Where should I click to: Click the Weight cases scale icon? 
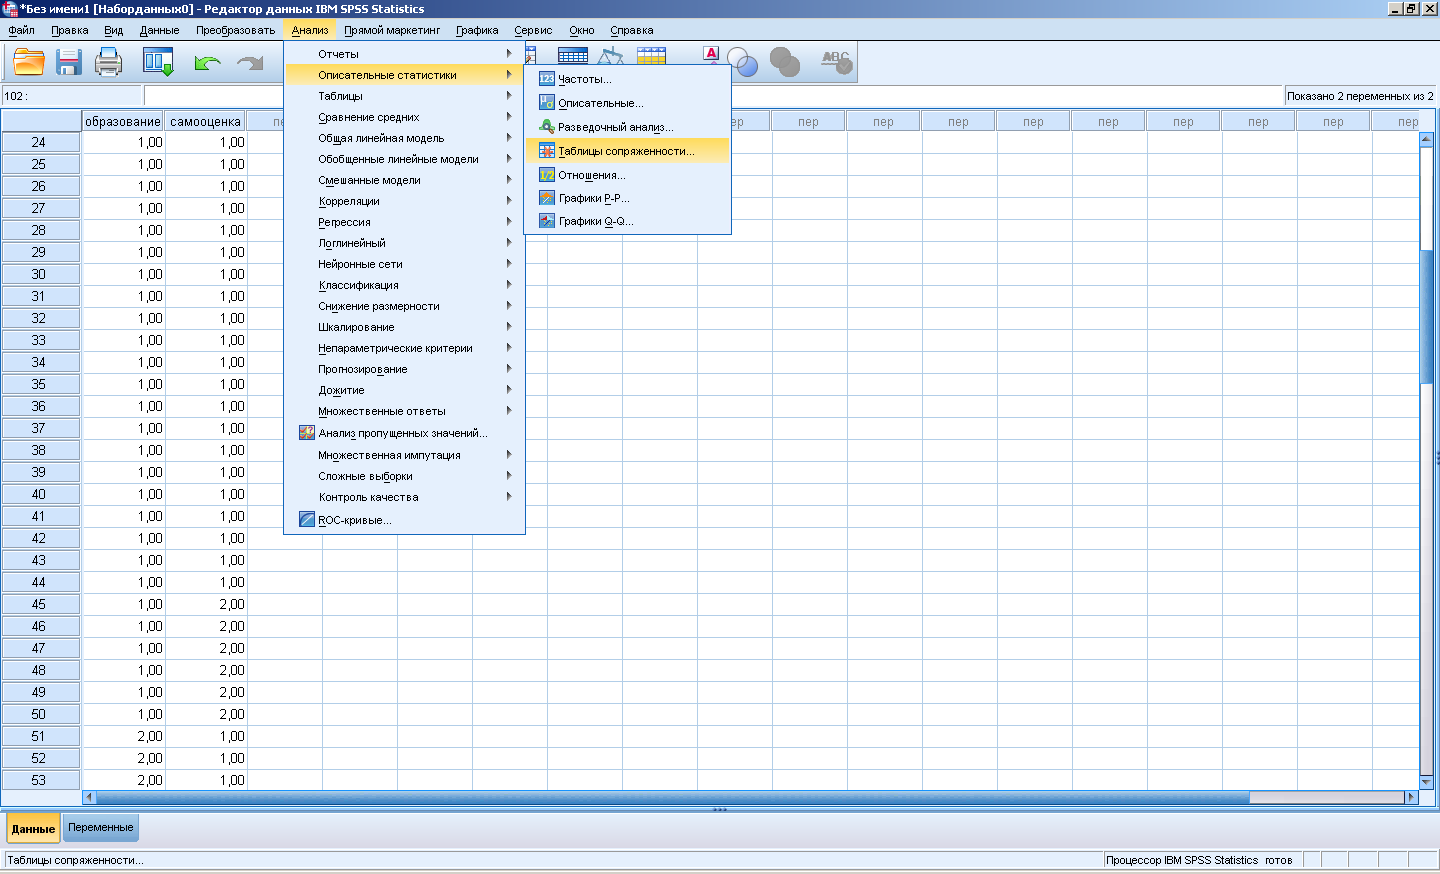(611, 56)
